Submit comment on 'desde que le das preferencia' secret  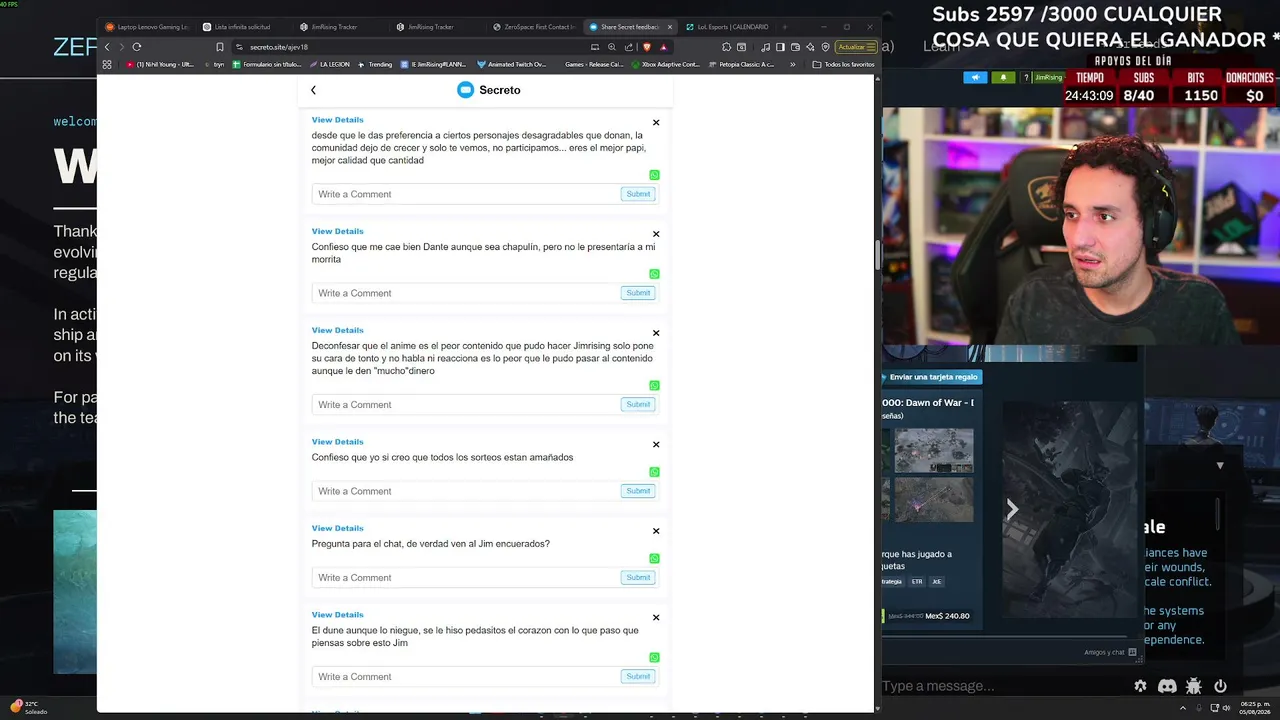638,194
